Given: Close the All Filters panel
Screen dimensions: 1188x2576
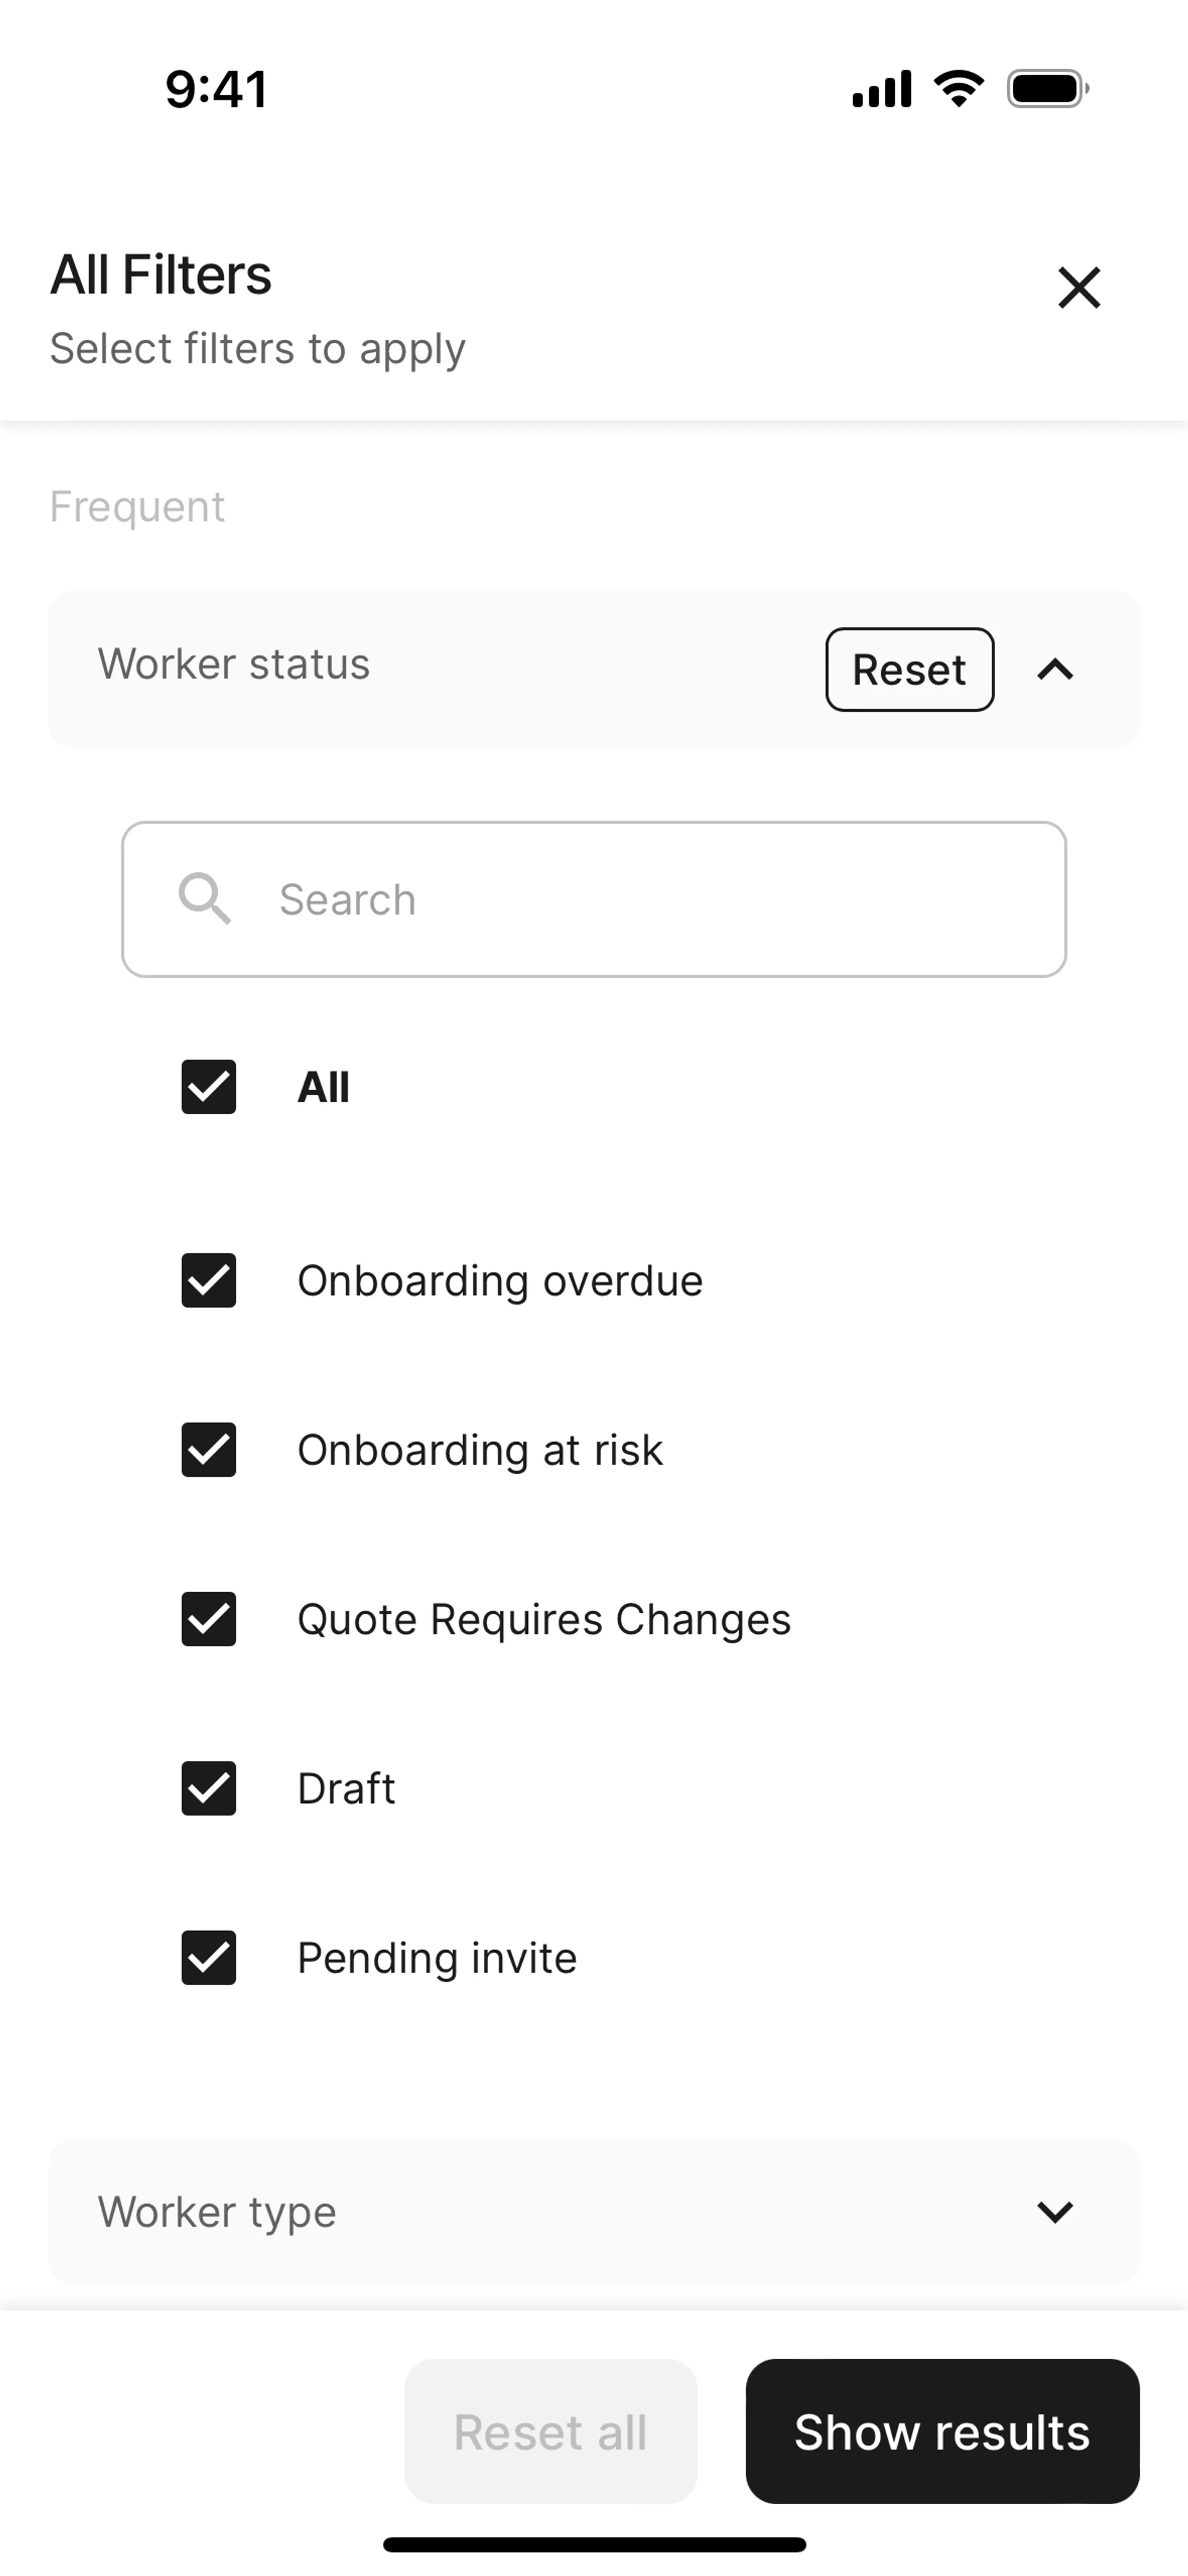Looking at the screenshot, I should click(1078, 288).
